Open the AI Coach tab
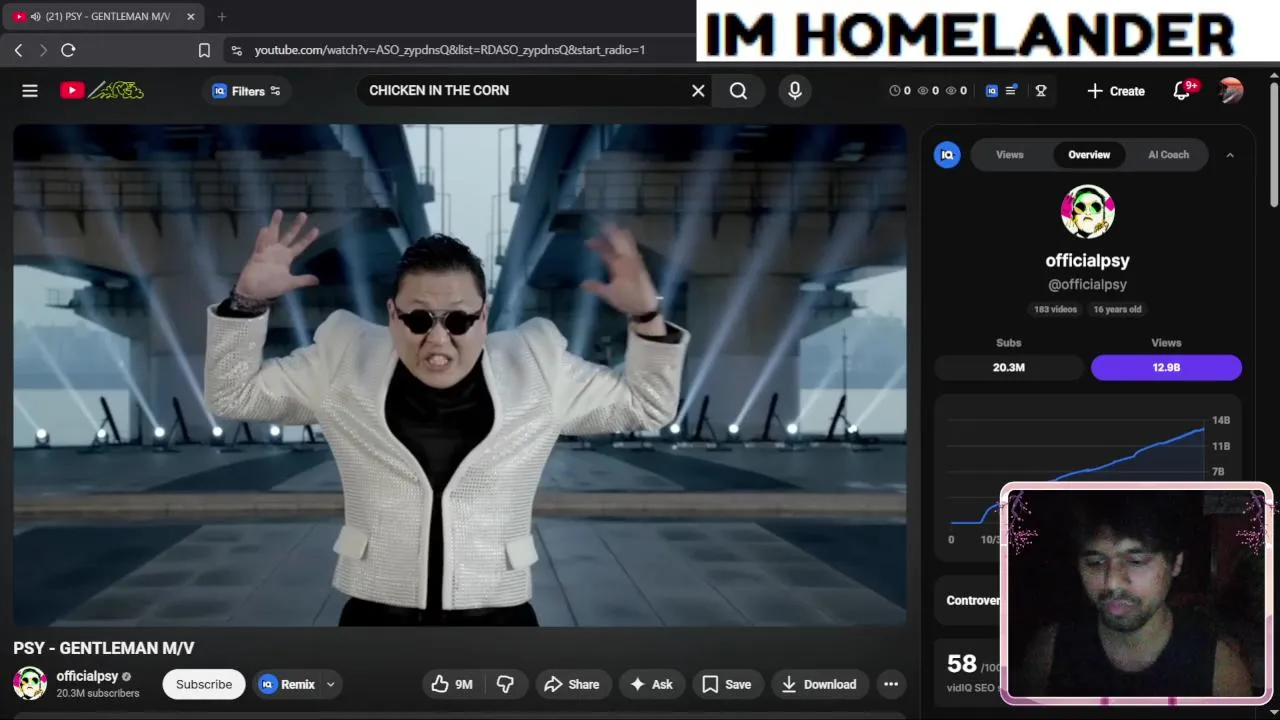This screenshot has height=720, width=1280. (x=1168, y=155)
